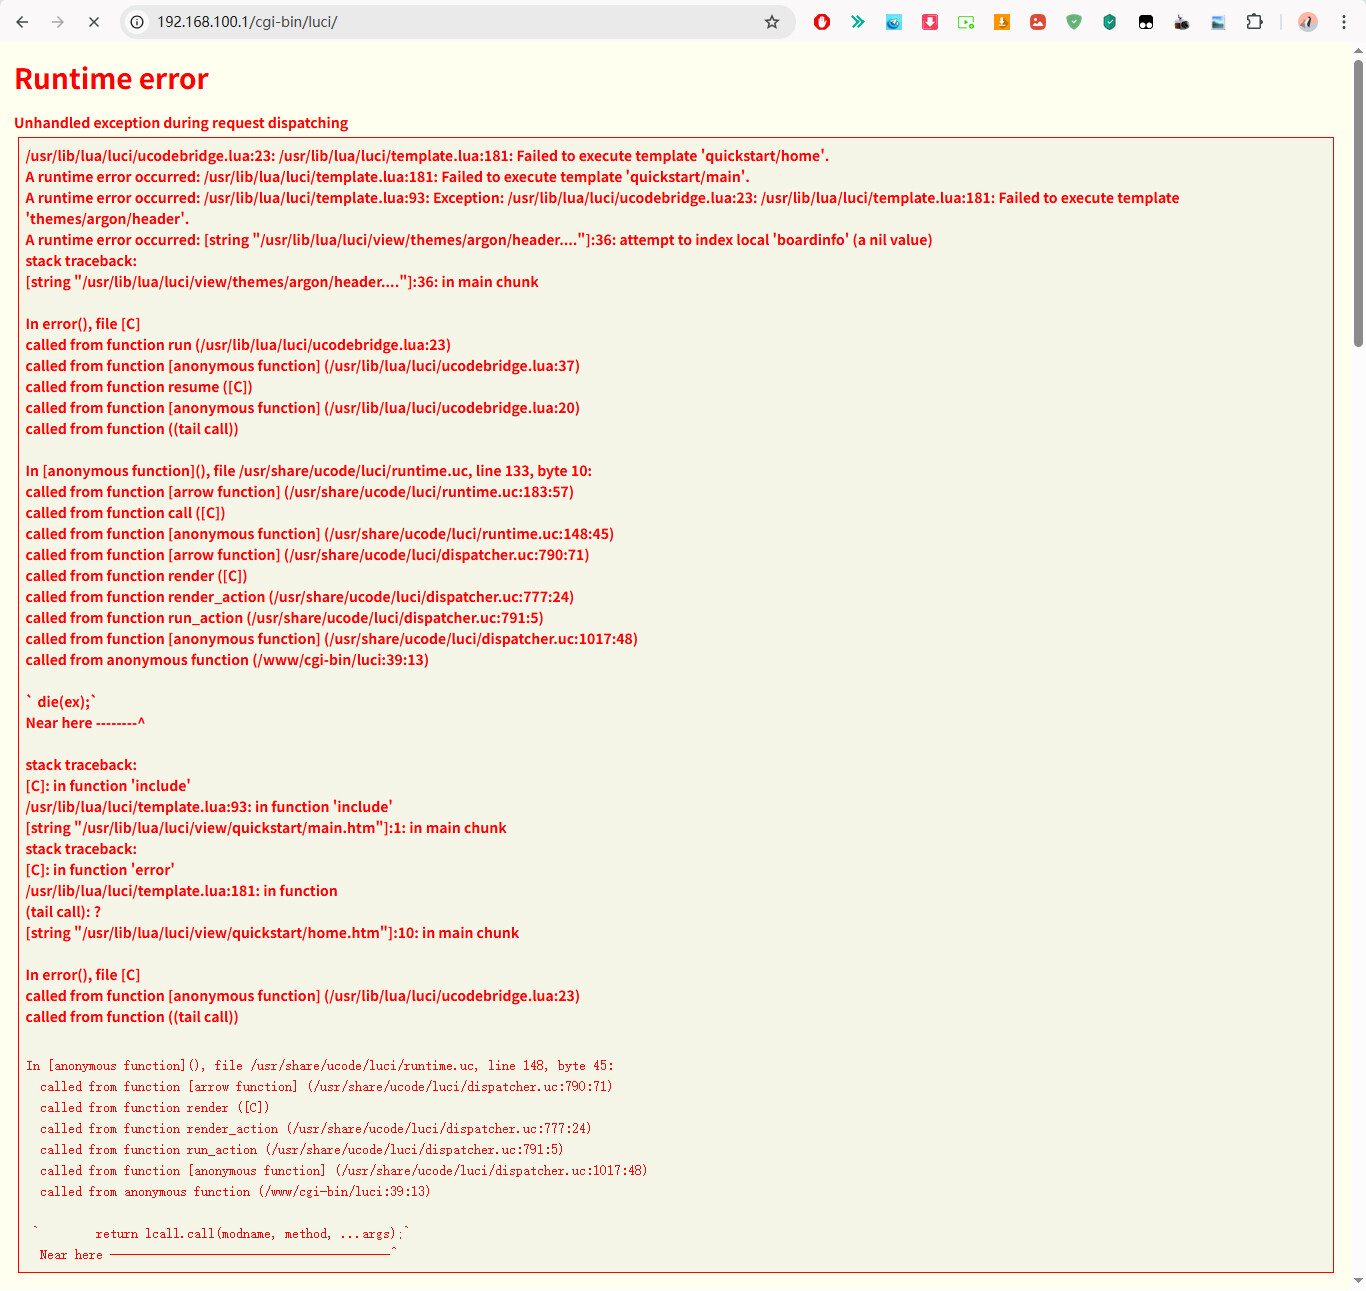Screen dimensions: 1366x1291
Task: Click the scrollbar up arrow
Action: (1358, 50)
